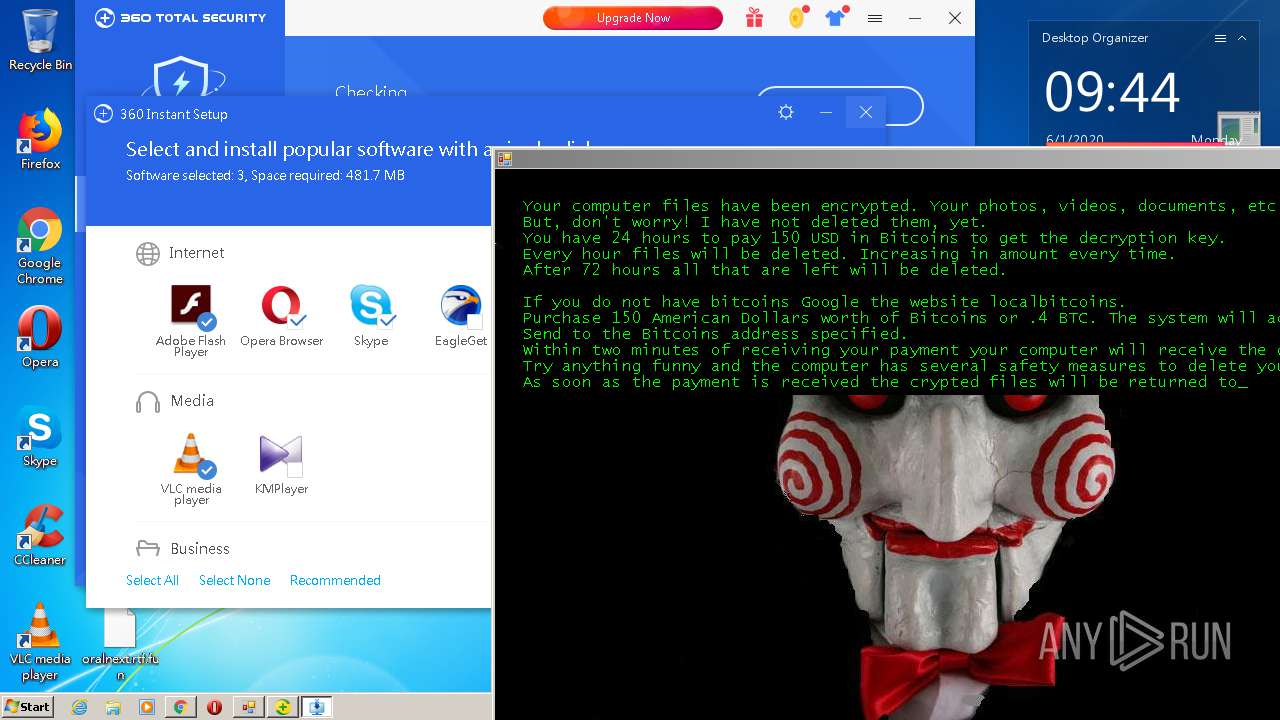The image size is (1280, 720).
Task: Open File Explorer from taskbar
Action: (113, 707)
